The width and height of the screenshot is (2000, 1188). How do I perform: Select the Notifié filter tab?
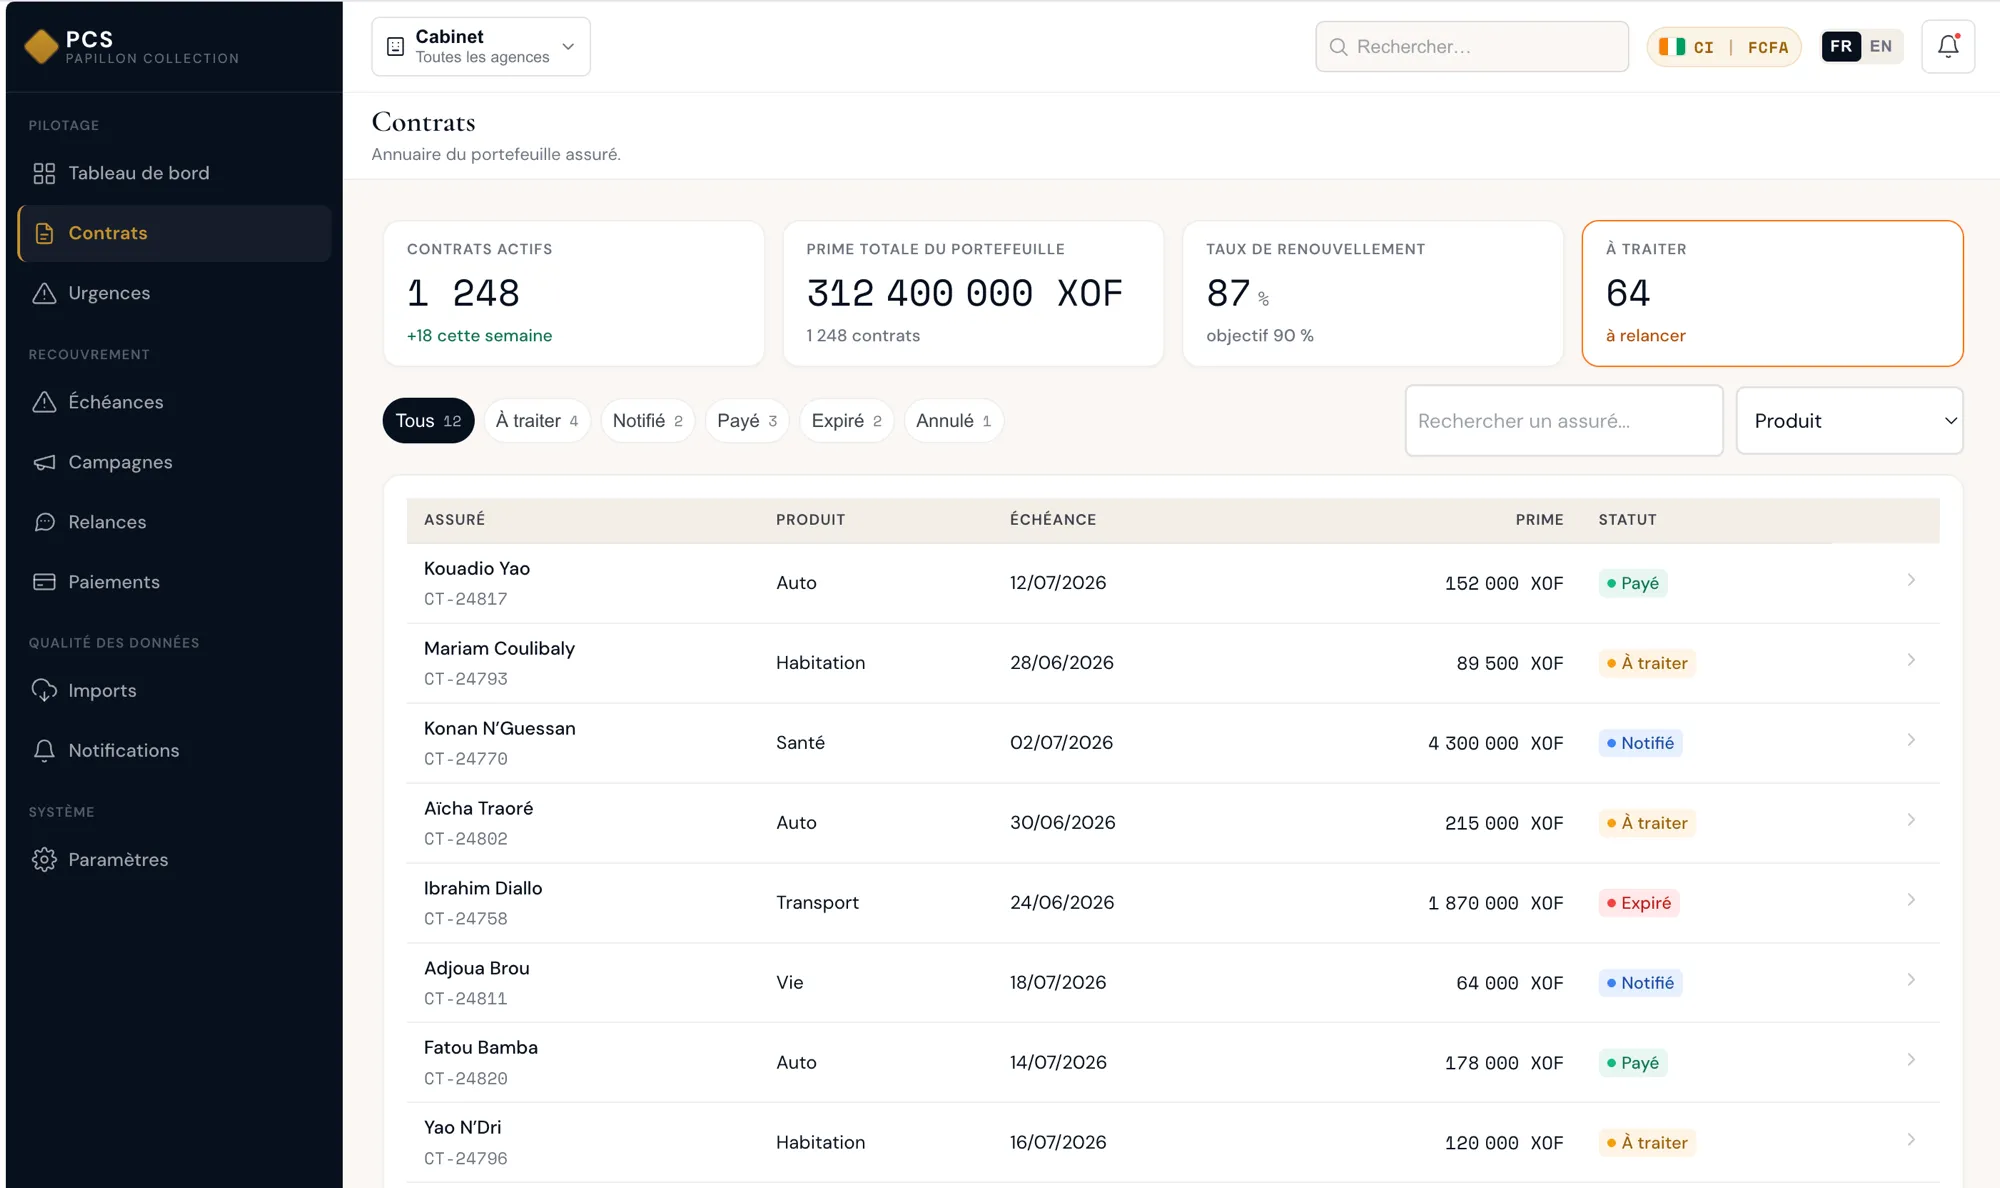coord(647,421)
